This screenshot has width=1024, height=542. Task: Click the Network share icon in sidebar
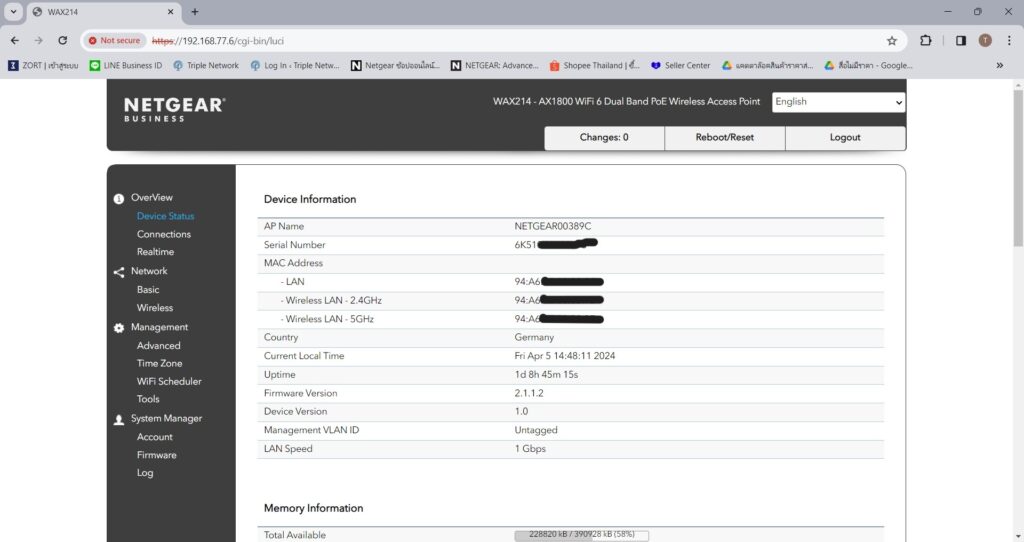click(118, 272)
